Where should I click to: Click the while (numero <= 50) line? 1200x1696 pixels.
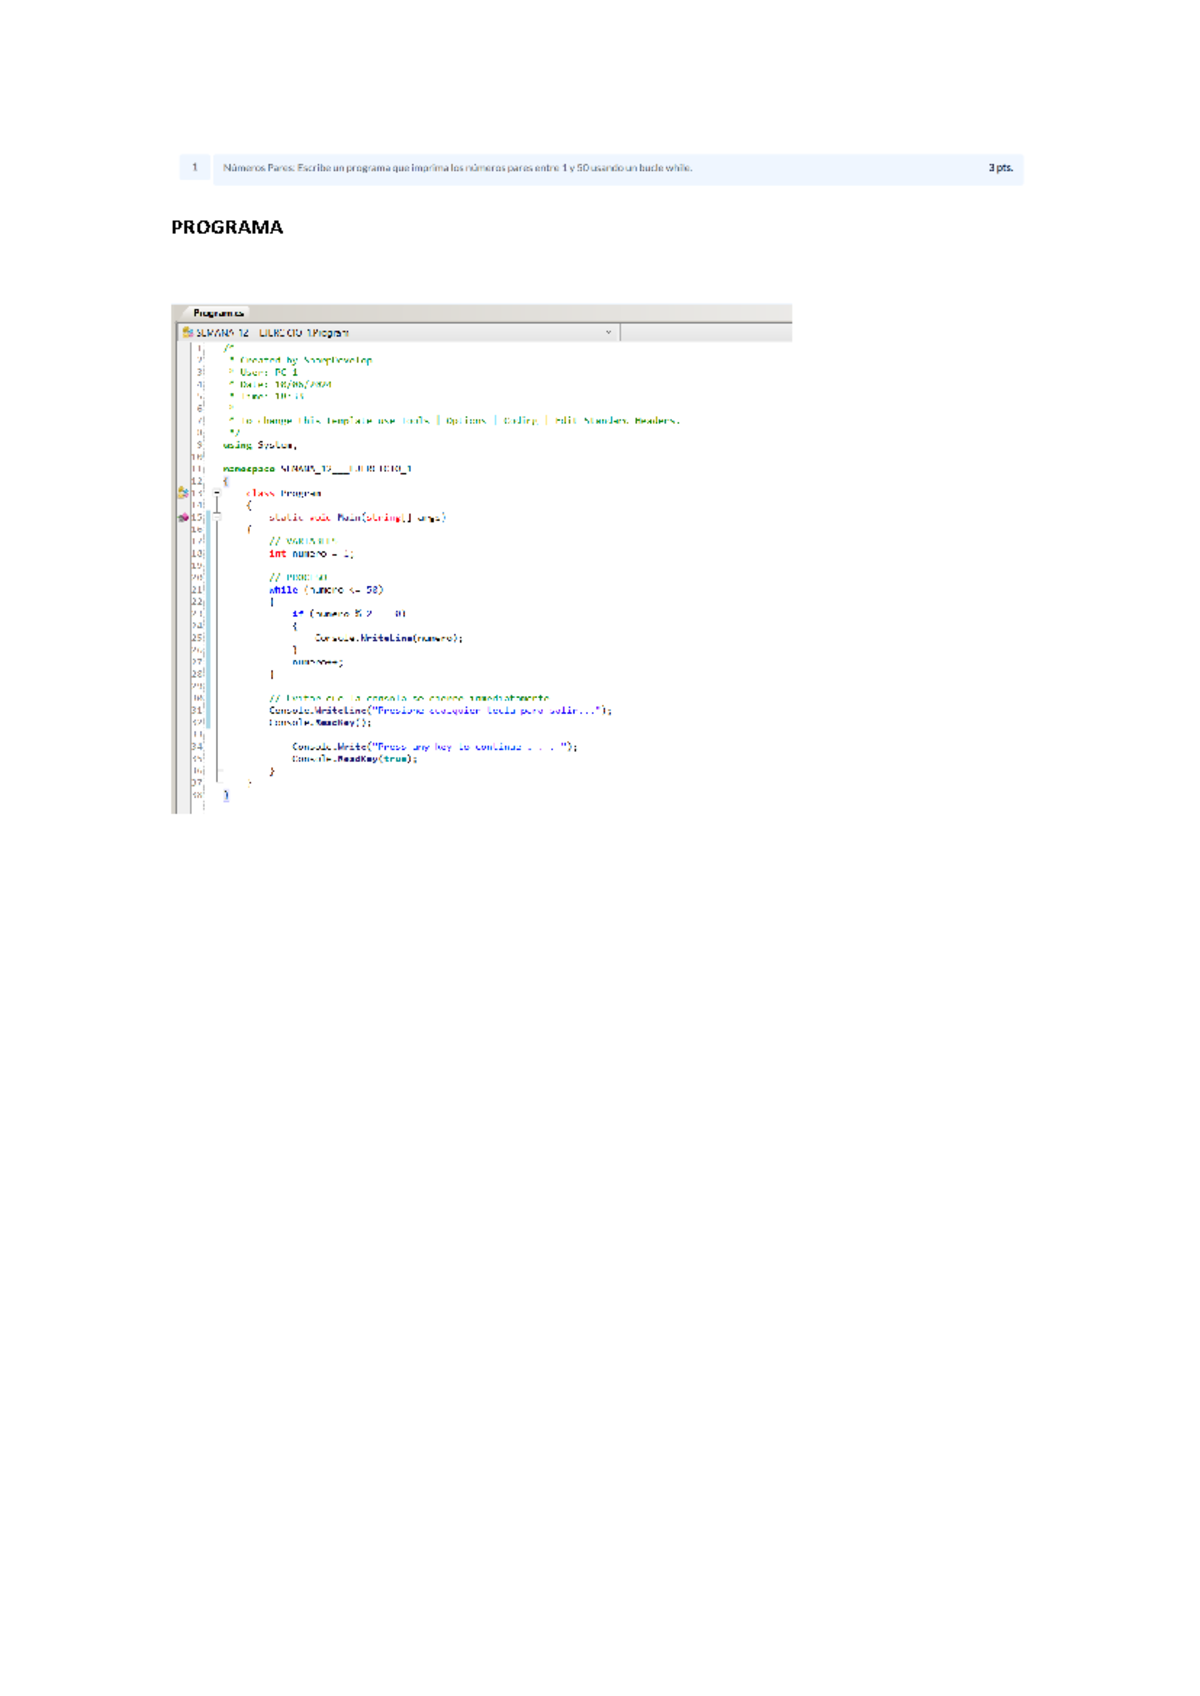tap(326, 590)
